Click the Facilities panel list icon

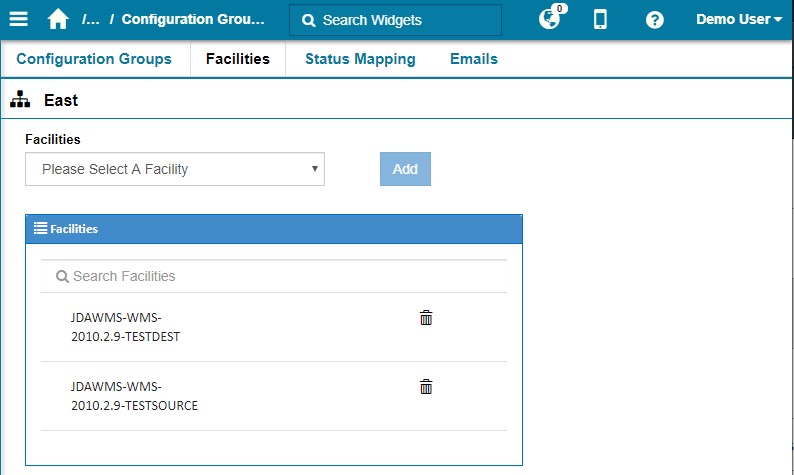[x=41, y=228]
